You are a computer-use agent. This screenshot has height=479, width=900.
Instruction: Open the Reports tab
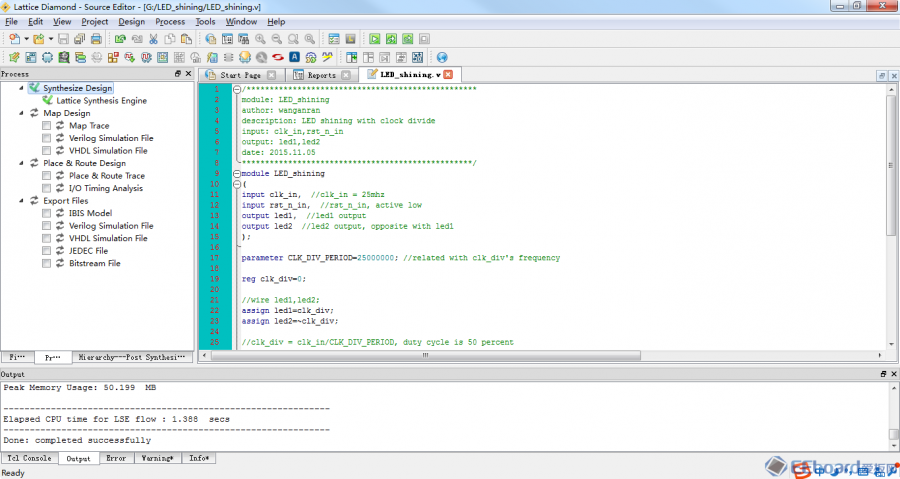coord(321,75)
